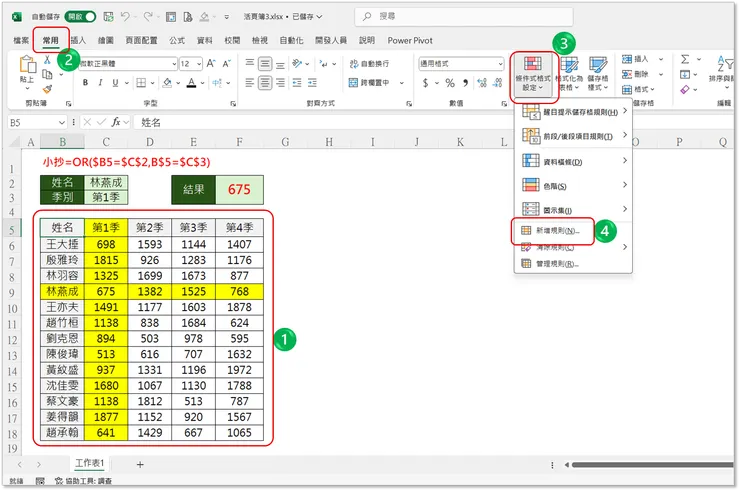Open the Power Pivot ribbon tab
Screen dimensions: 740x491
coord(410,41)
